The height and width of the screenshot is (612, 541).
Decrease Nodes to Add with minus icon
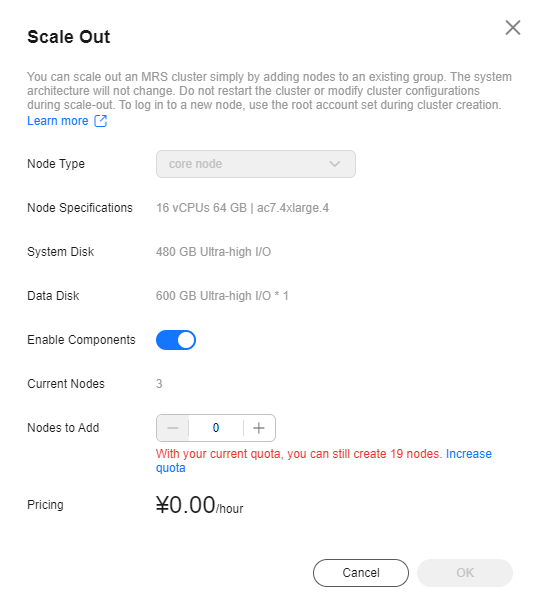173,428
